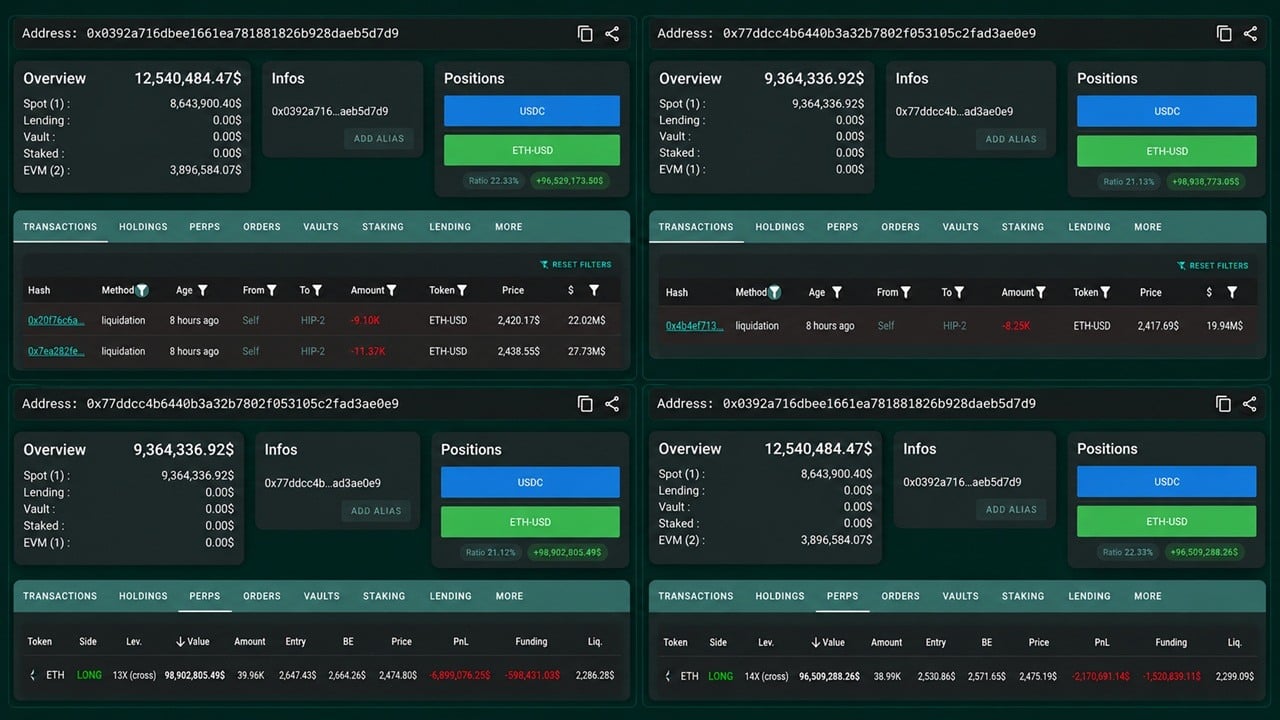Open Age filter in 0x0392 transactions table
The height and width of the screenshot is (720, 1280).
[203, 290]
